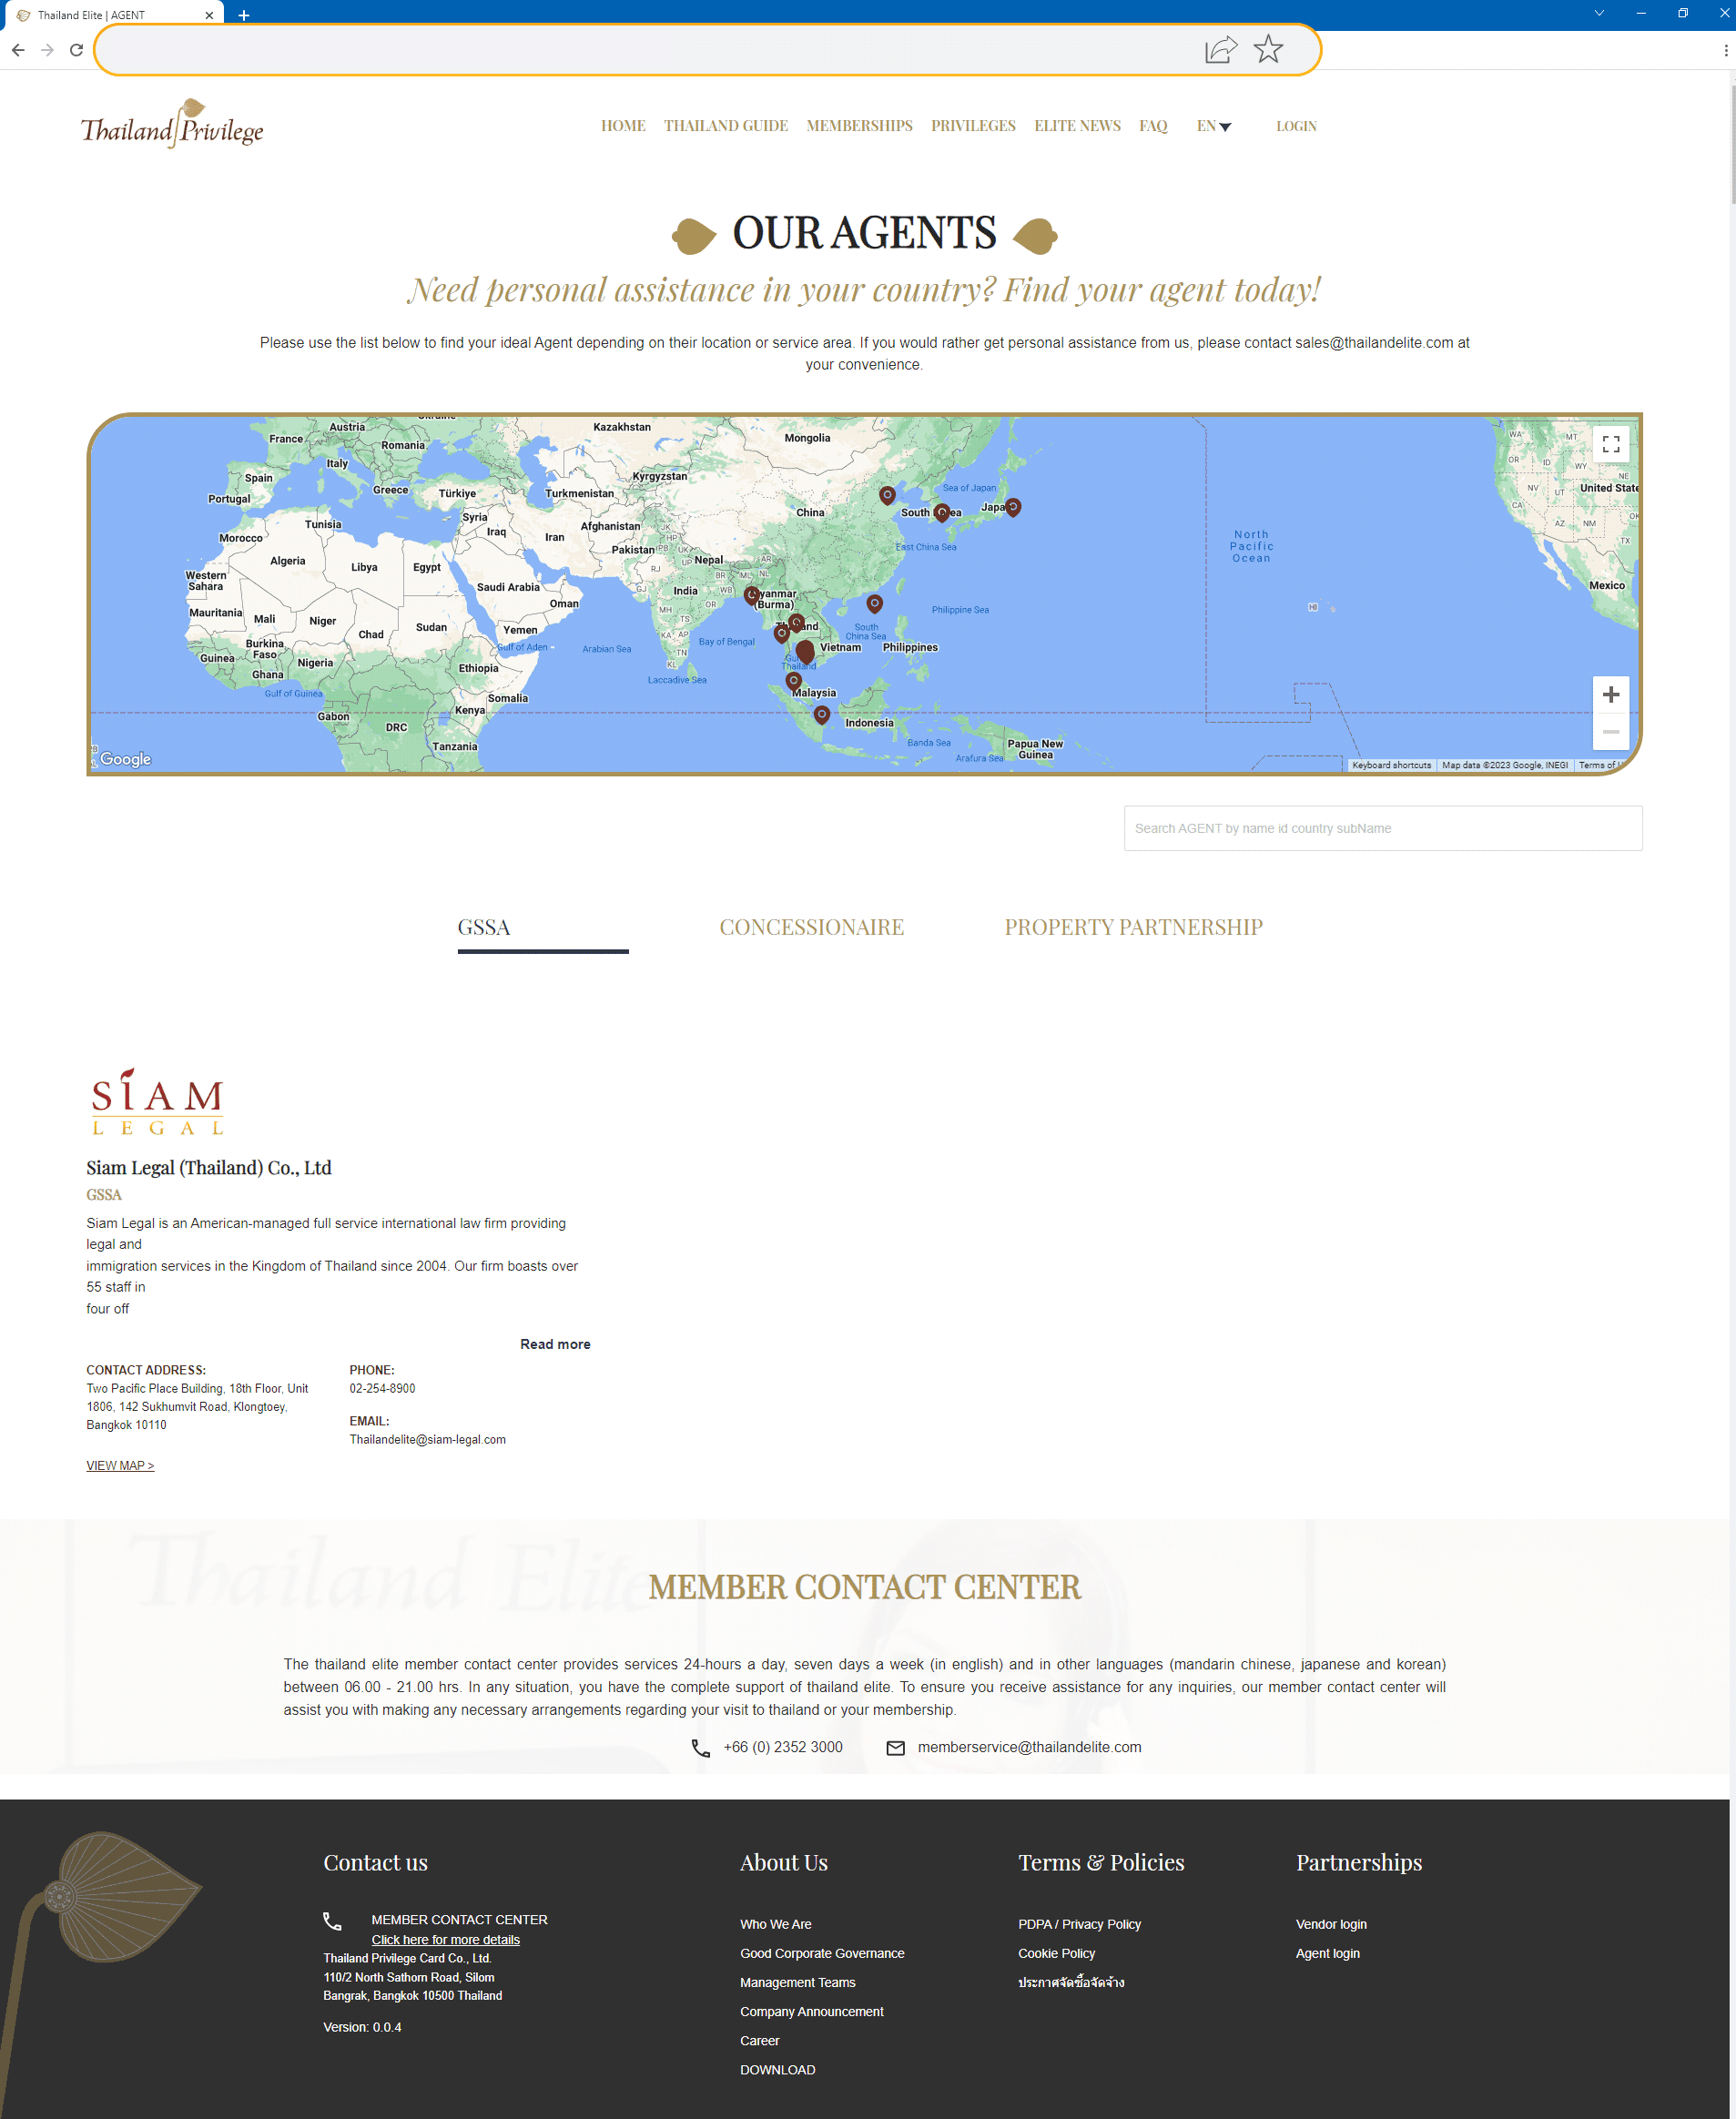Click the map pin in Japan

[1013, 507]
